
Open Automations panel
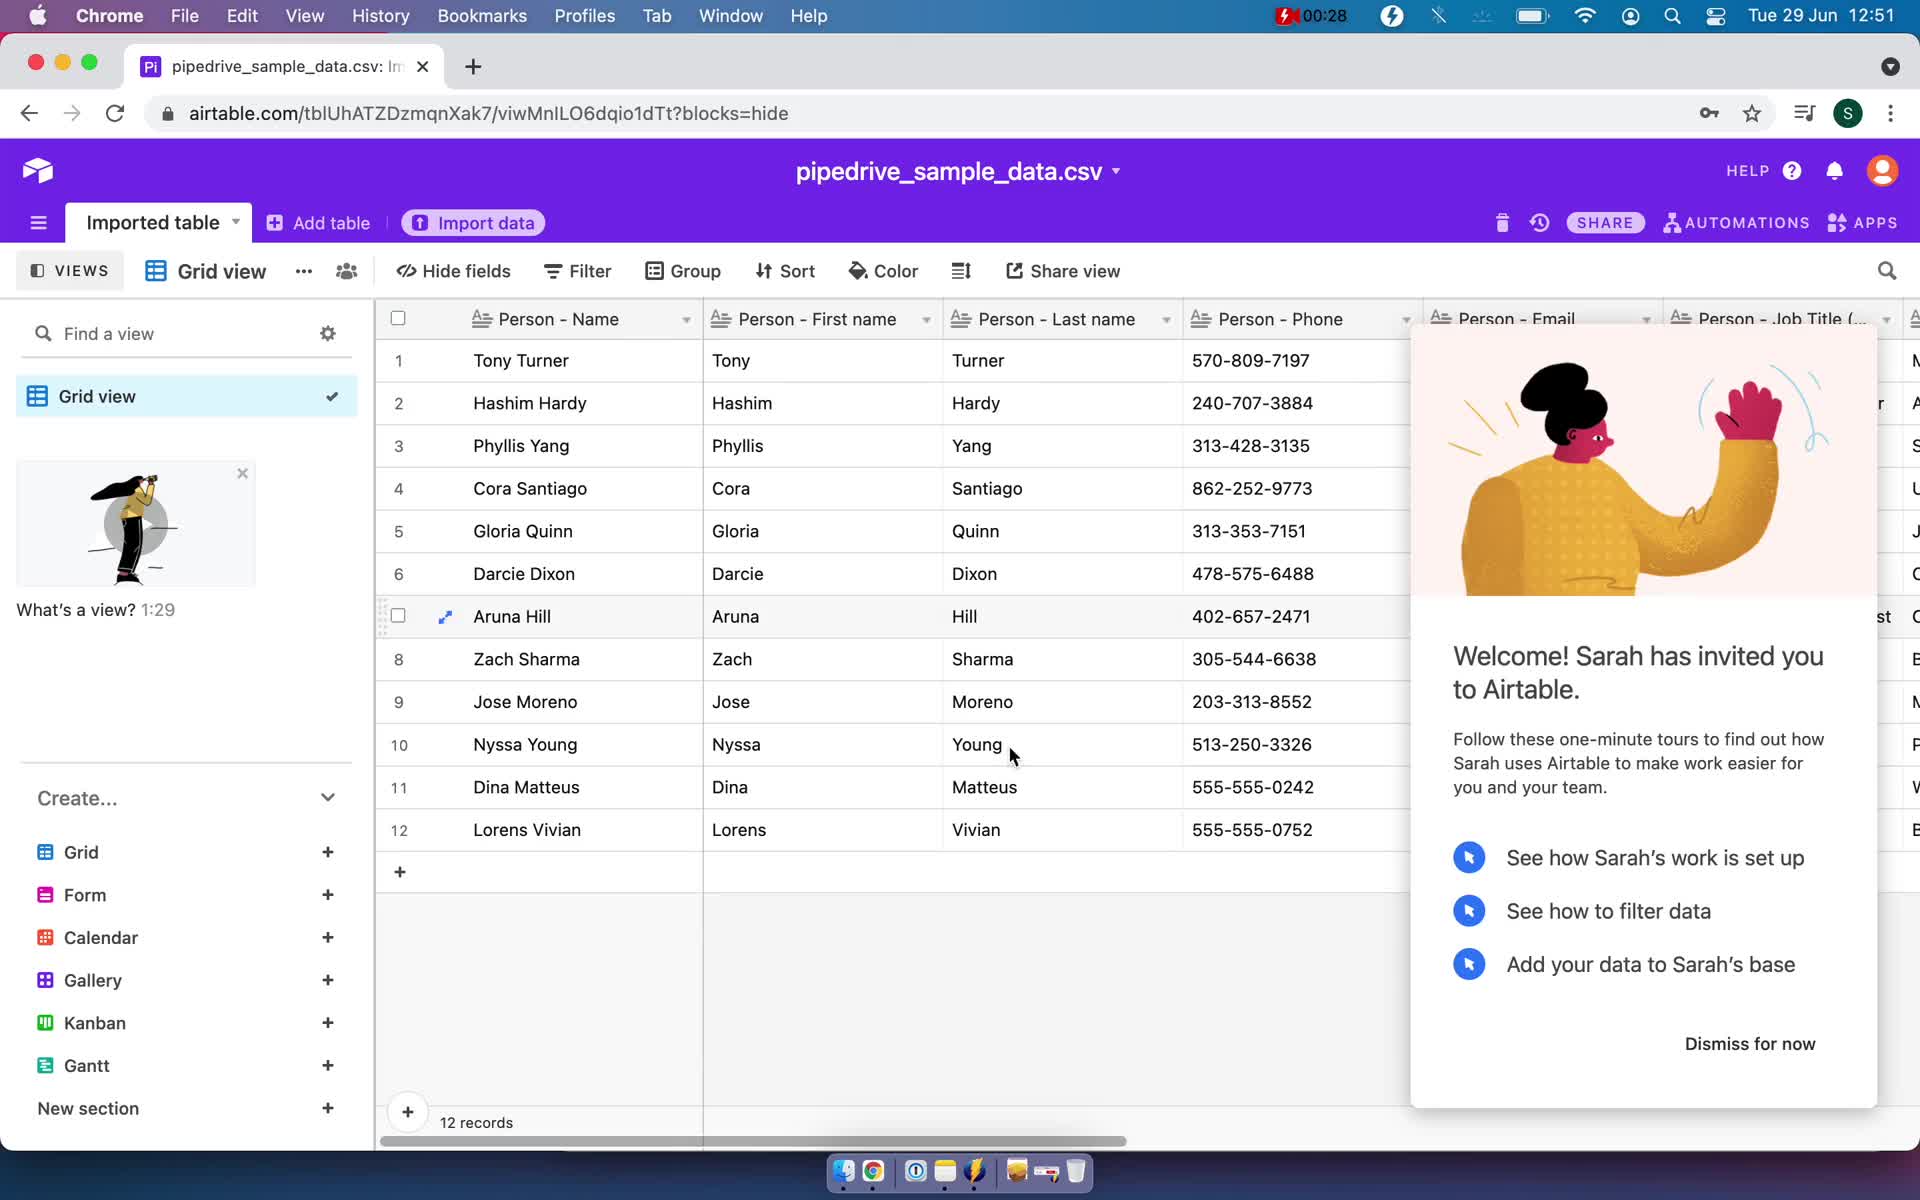click(x=1736, y=223)
